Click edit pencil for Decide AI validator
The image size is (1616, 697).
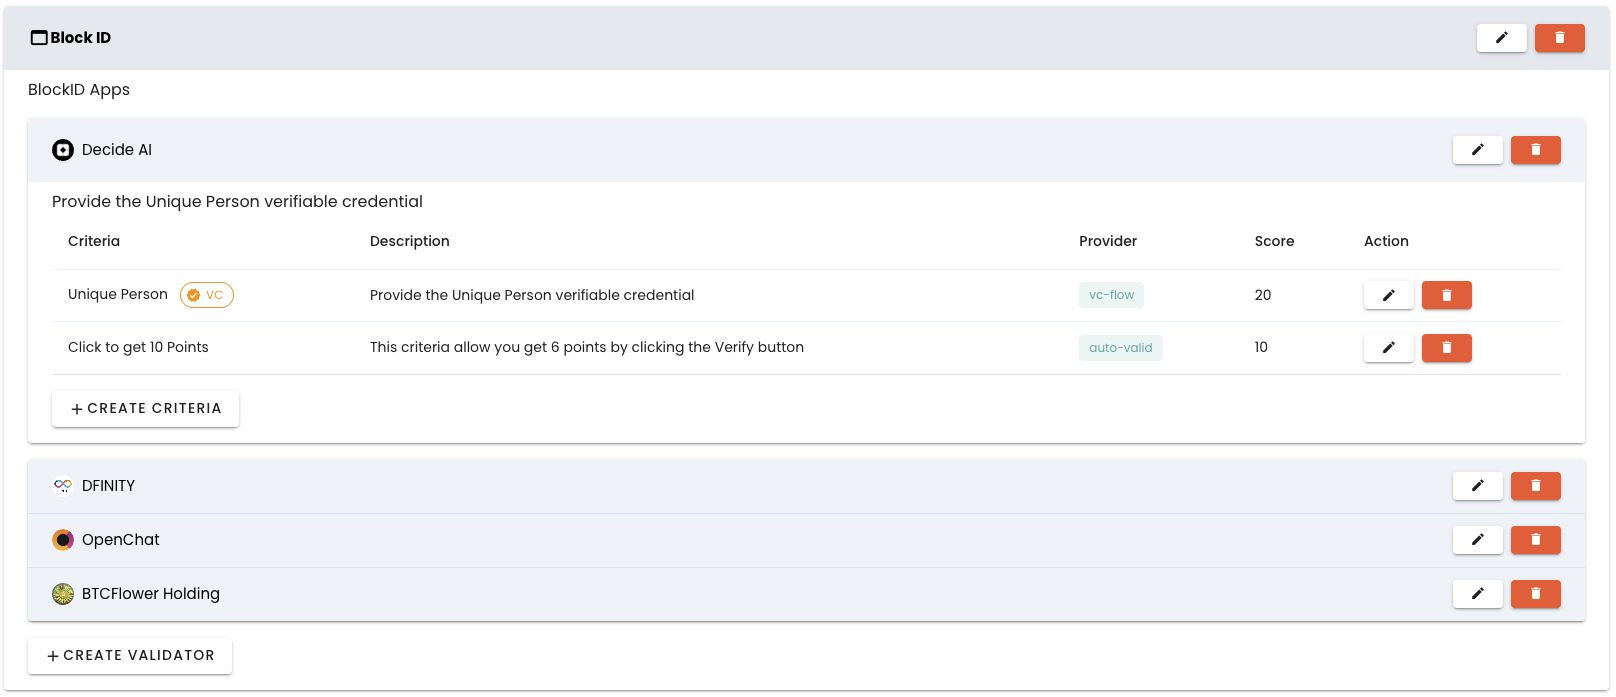[x=1477, y=150]
